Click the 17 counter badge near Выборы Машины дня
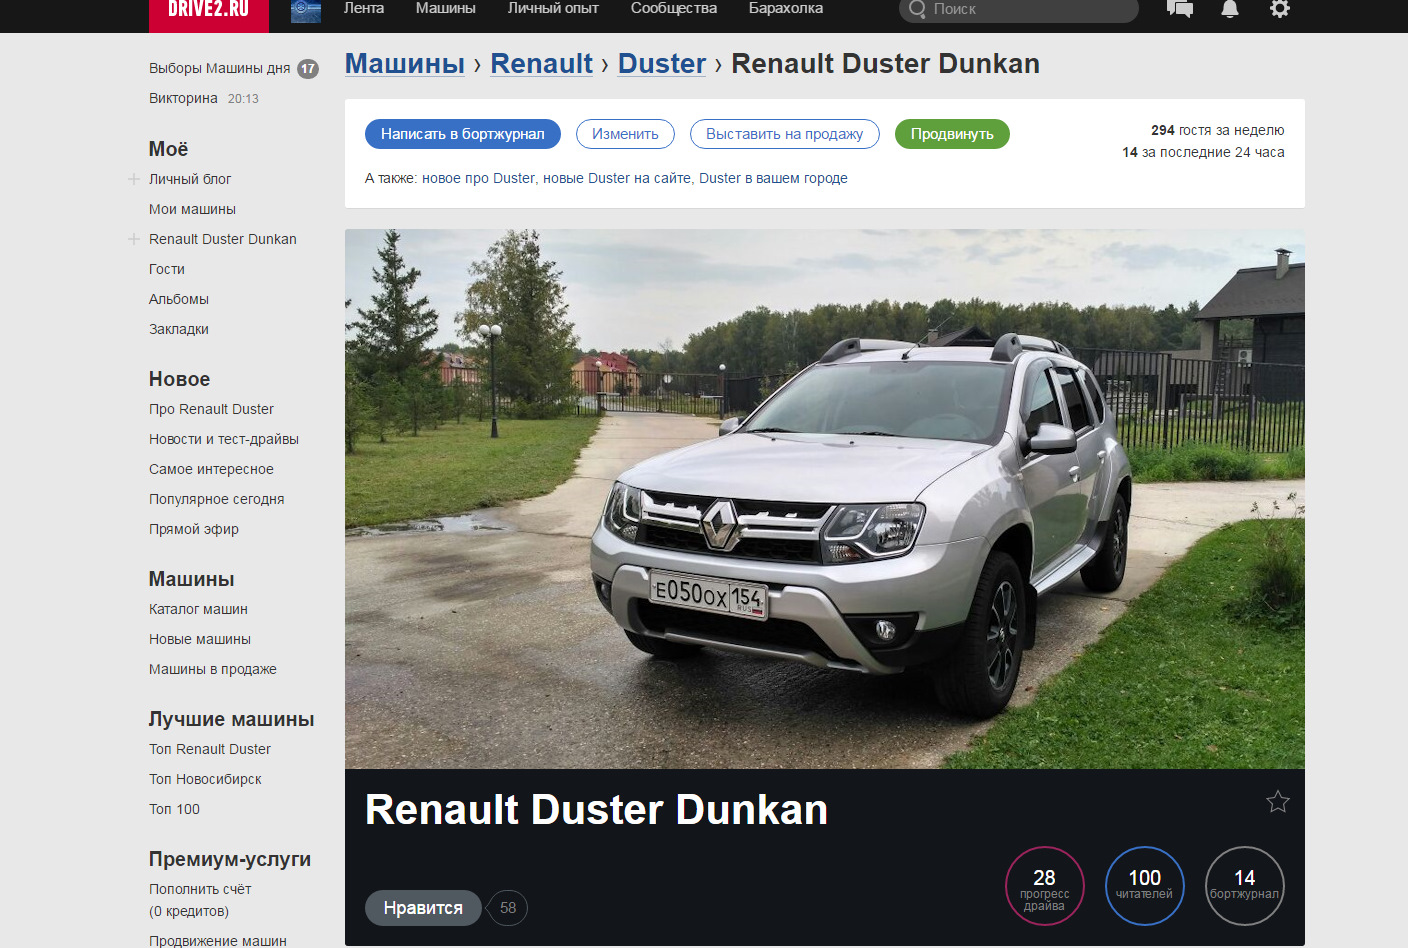Image resolution: width=1408 pixels, height=948 pixels. click(x=308, y=69)
